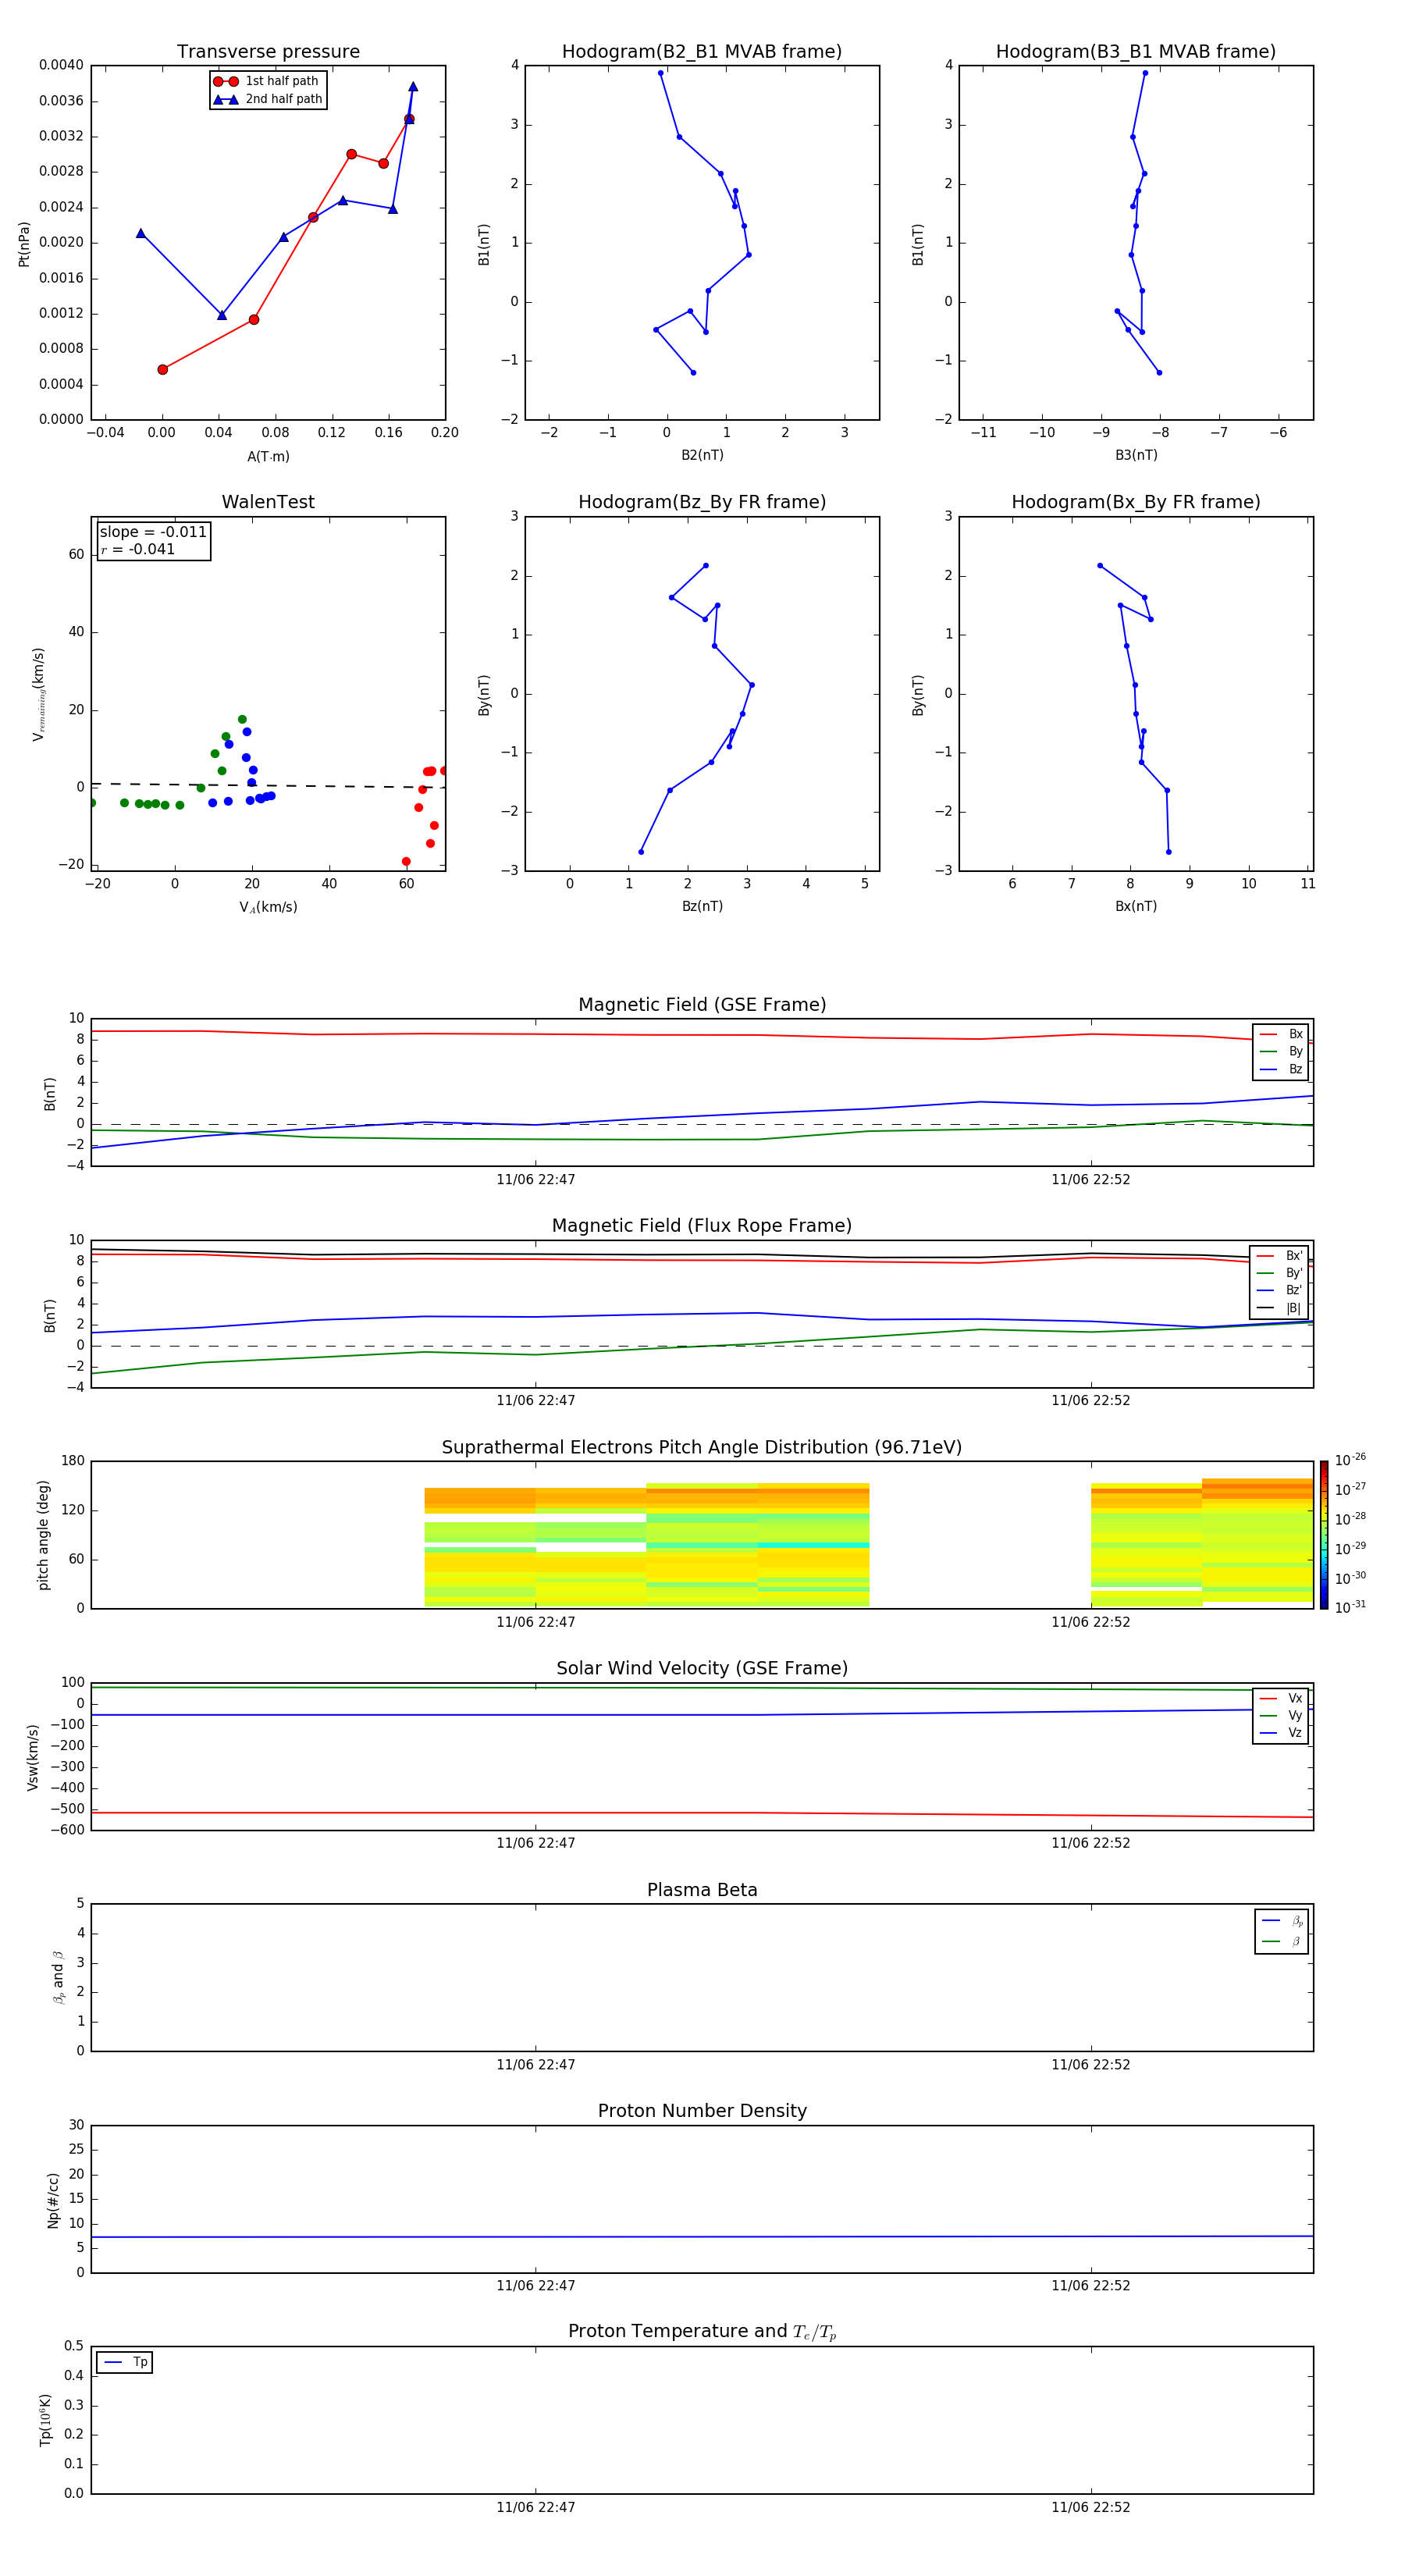The height and width of the screenshot is (2576, 1405).
Task: Click the 'B3(nT)' axis label
Action: pos(1136,455)
